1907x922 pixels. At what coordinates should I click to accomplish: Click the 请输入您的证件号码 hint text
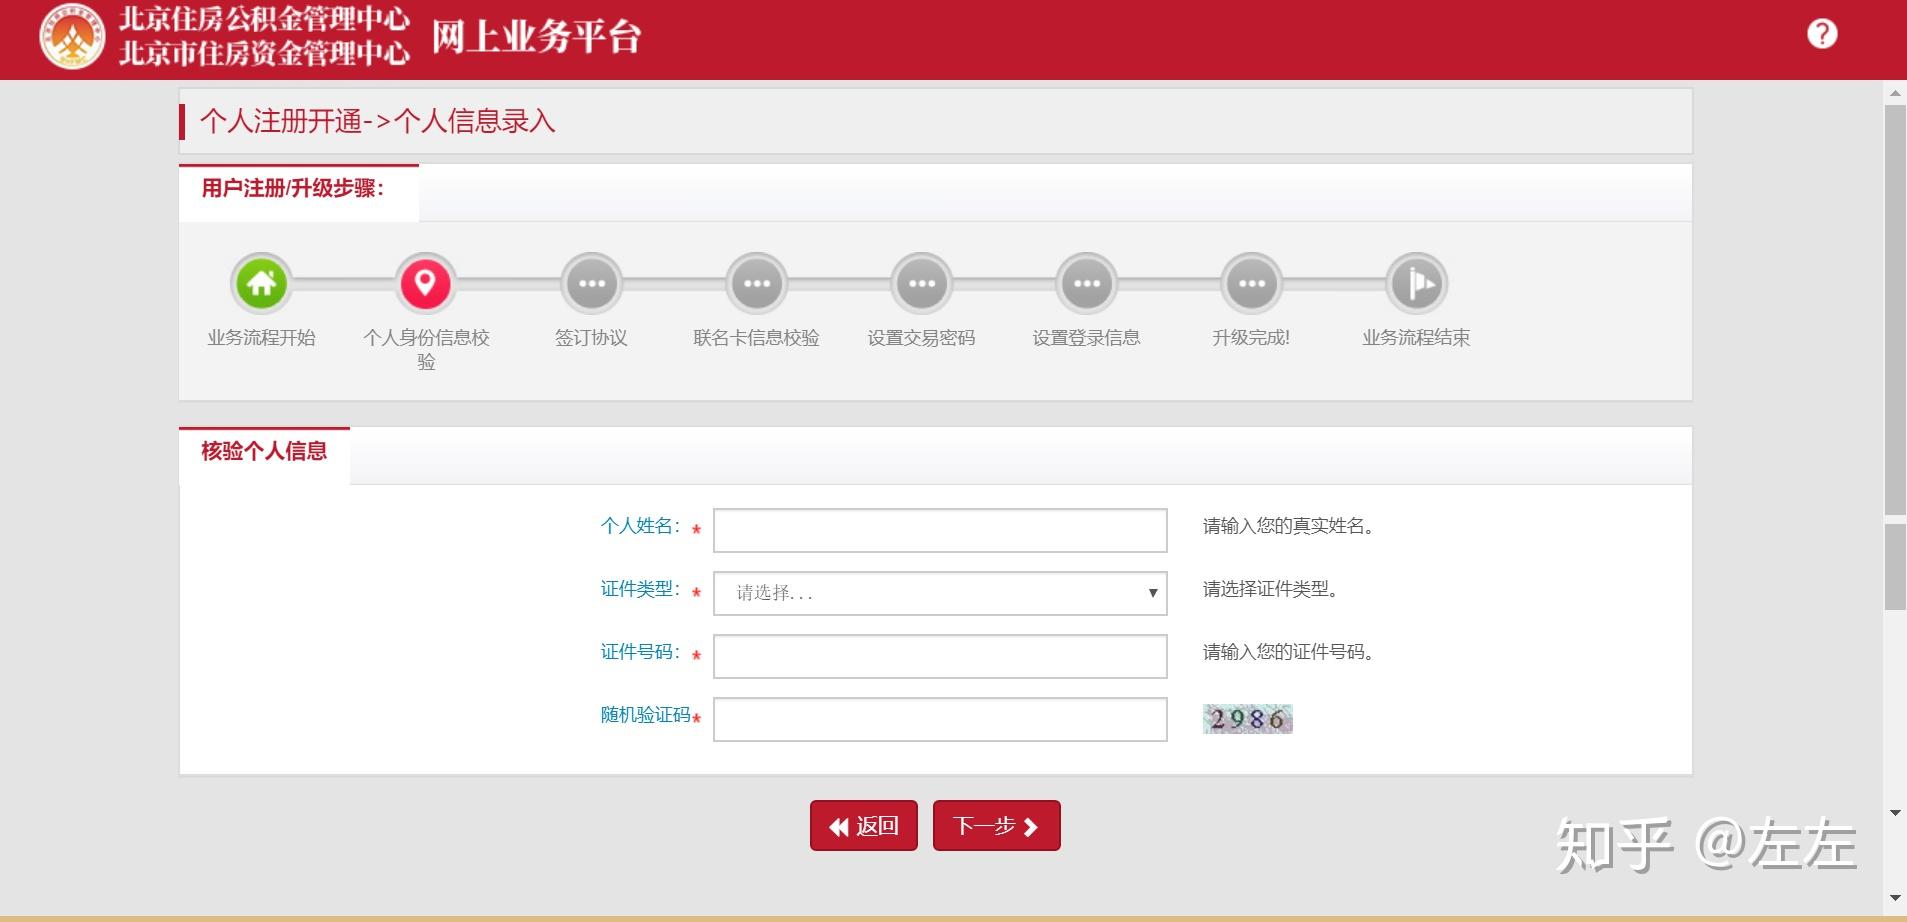pyautogui.click(x=1288, y=652)
